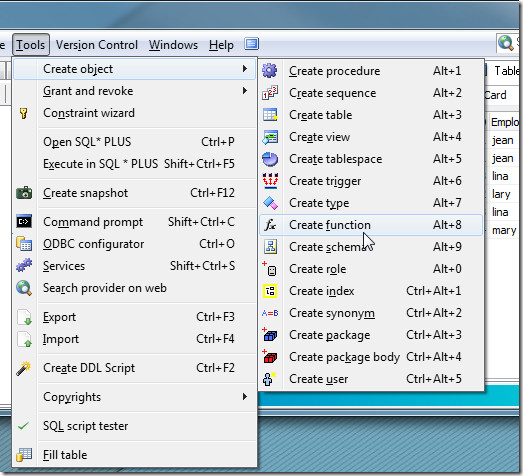Click the window list icon beside Help

[x=251, y=44]
